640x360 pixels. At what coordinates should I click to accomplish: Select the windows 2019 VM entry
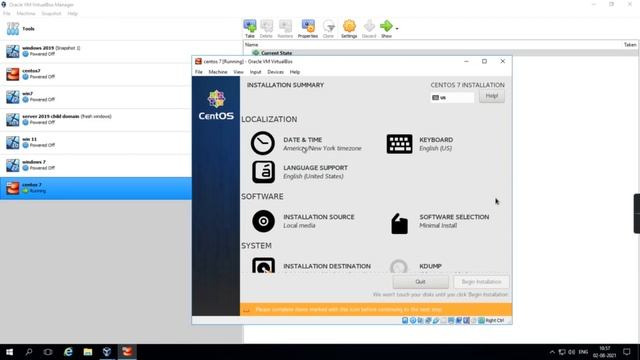point(96,51)
